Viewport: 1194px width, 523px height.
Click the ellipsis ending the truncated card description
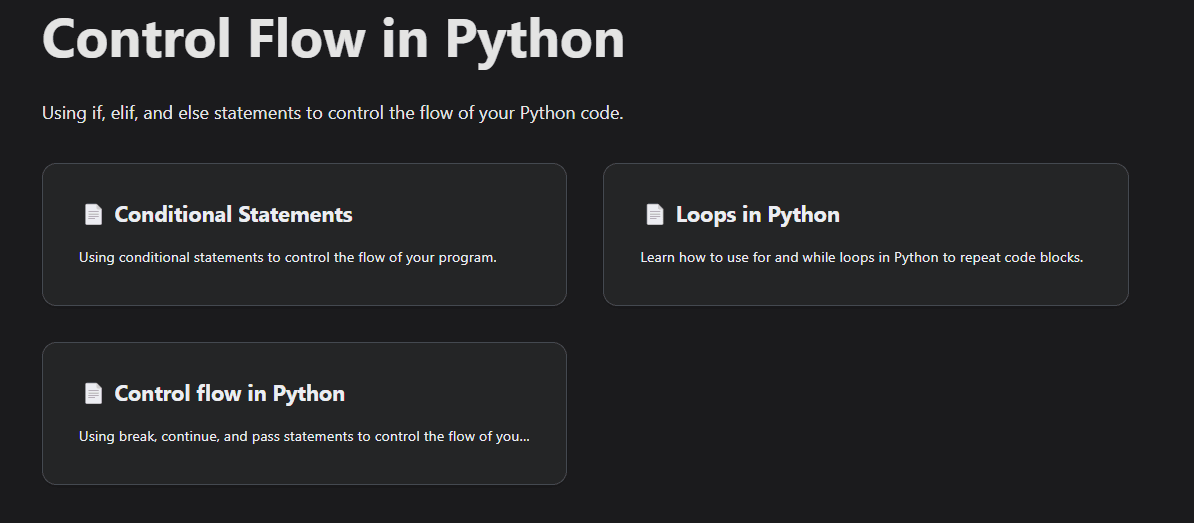coord(525,437)
